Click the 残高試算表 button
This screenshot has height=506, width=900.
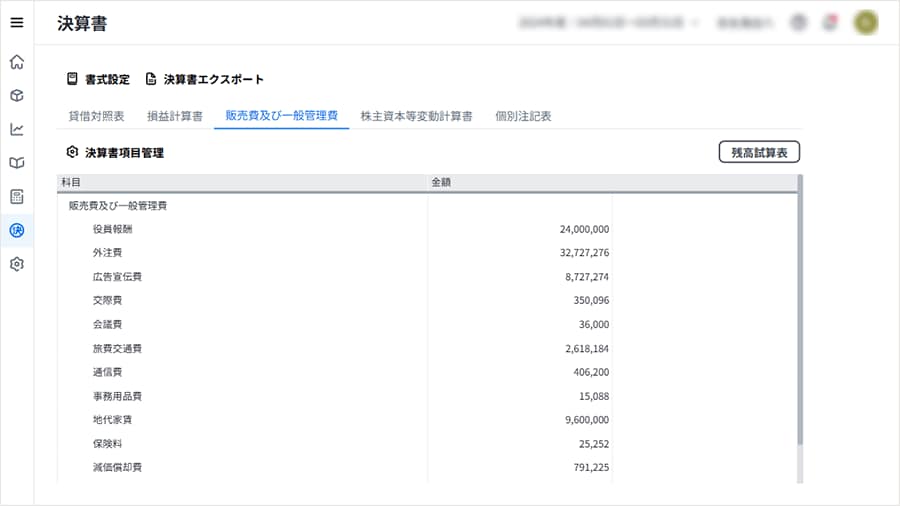tap(759, 152)
